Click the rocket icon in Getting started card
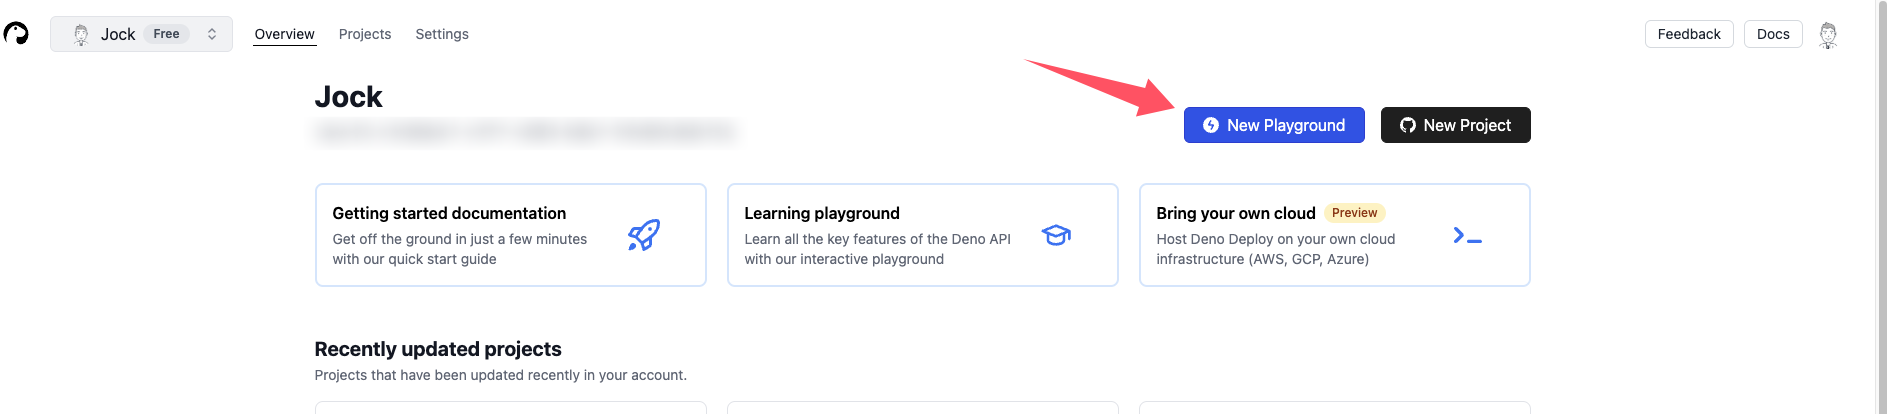1887x414 pixels. coord(644,235)
